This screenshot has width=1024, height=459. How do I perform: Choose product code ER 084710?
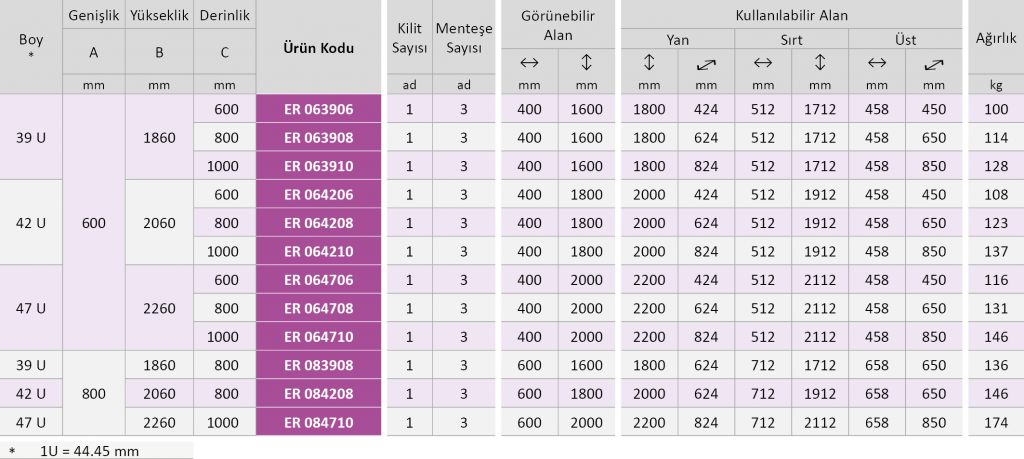[x=319, y=423]
